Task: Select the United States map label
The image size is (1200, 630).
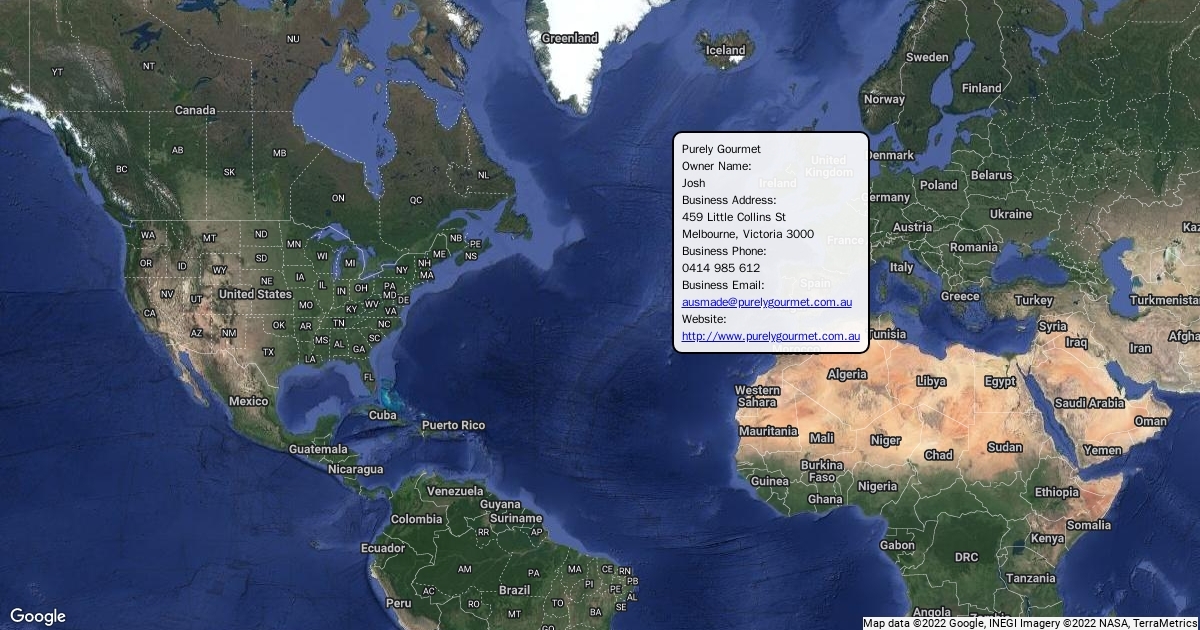Action: tap(255, 294)
